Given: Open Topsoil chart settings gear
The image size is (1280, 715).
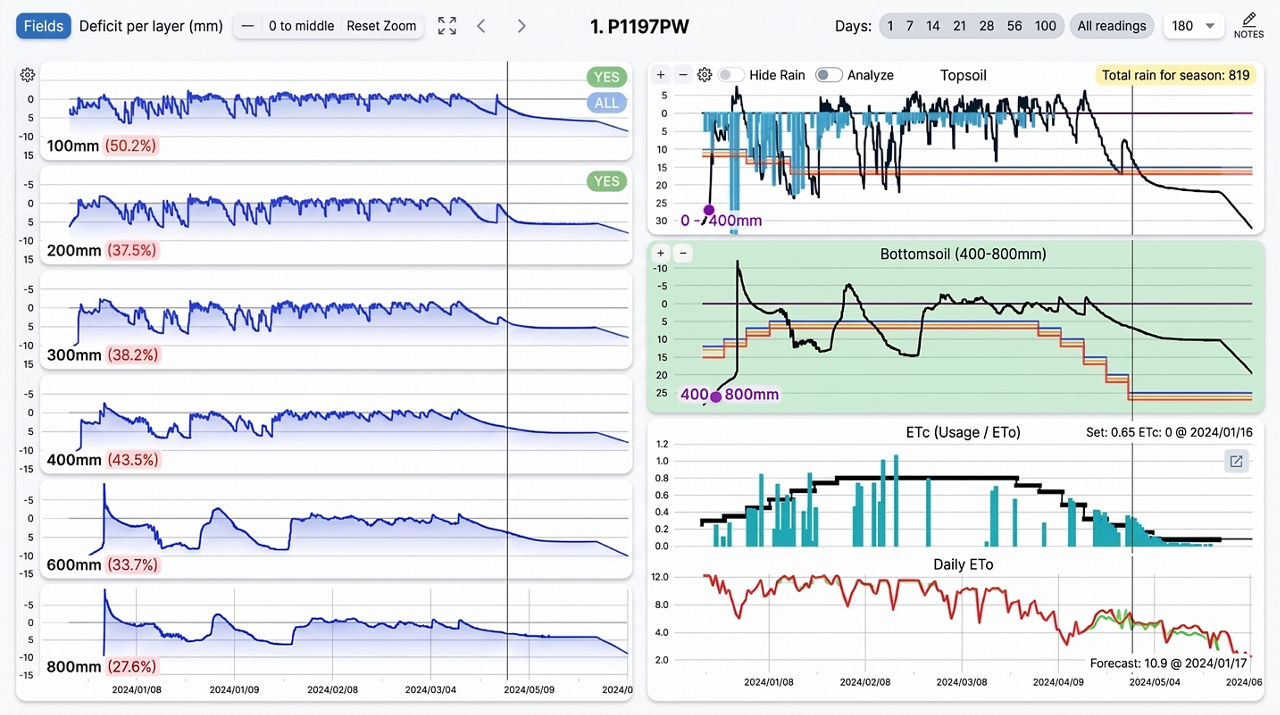Looking at the screenshot, I should click(x=705, y=75).
